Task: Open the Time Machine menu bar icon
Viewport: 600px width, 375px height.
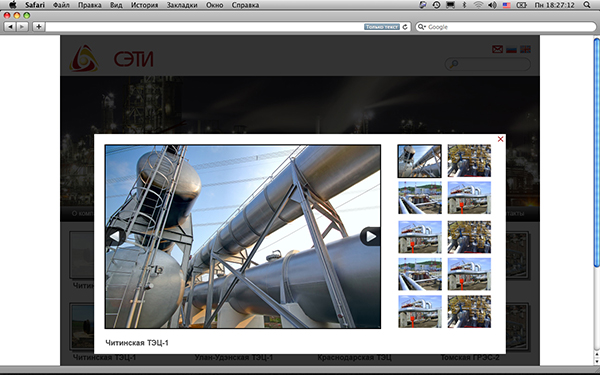Action: pyautogui.click(x=436, y=5)
